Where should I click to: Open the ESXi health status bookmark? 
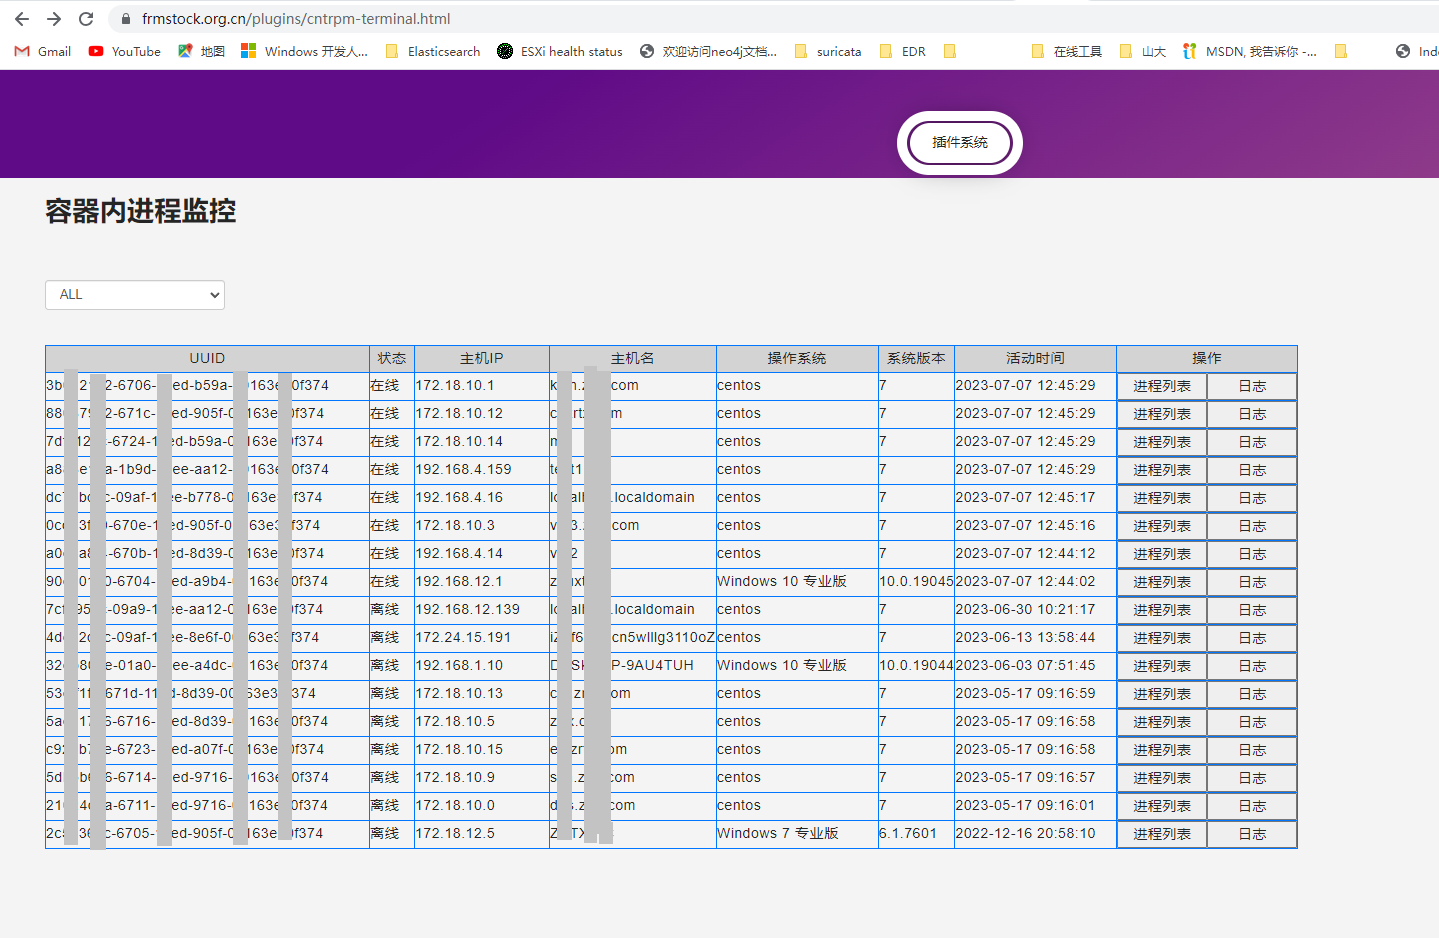[x=560, y=51]
